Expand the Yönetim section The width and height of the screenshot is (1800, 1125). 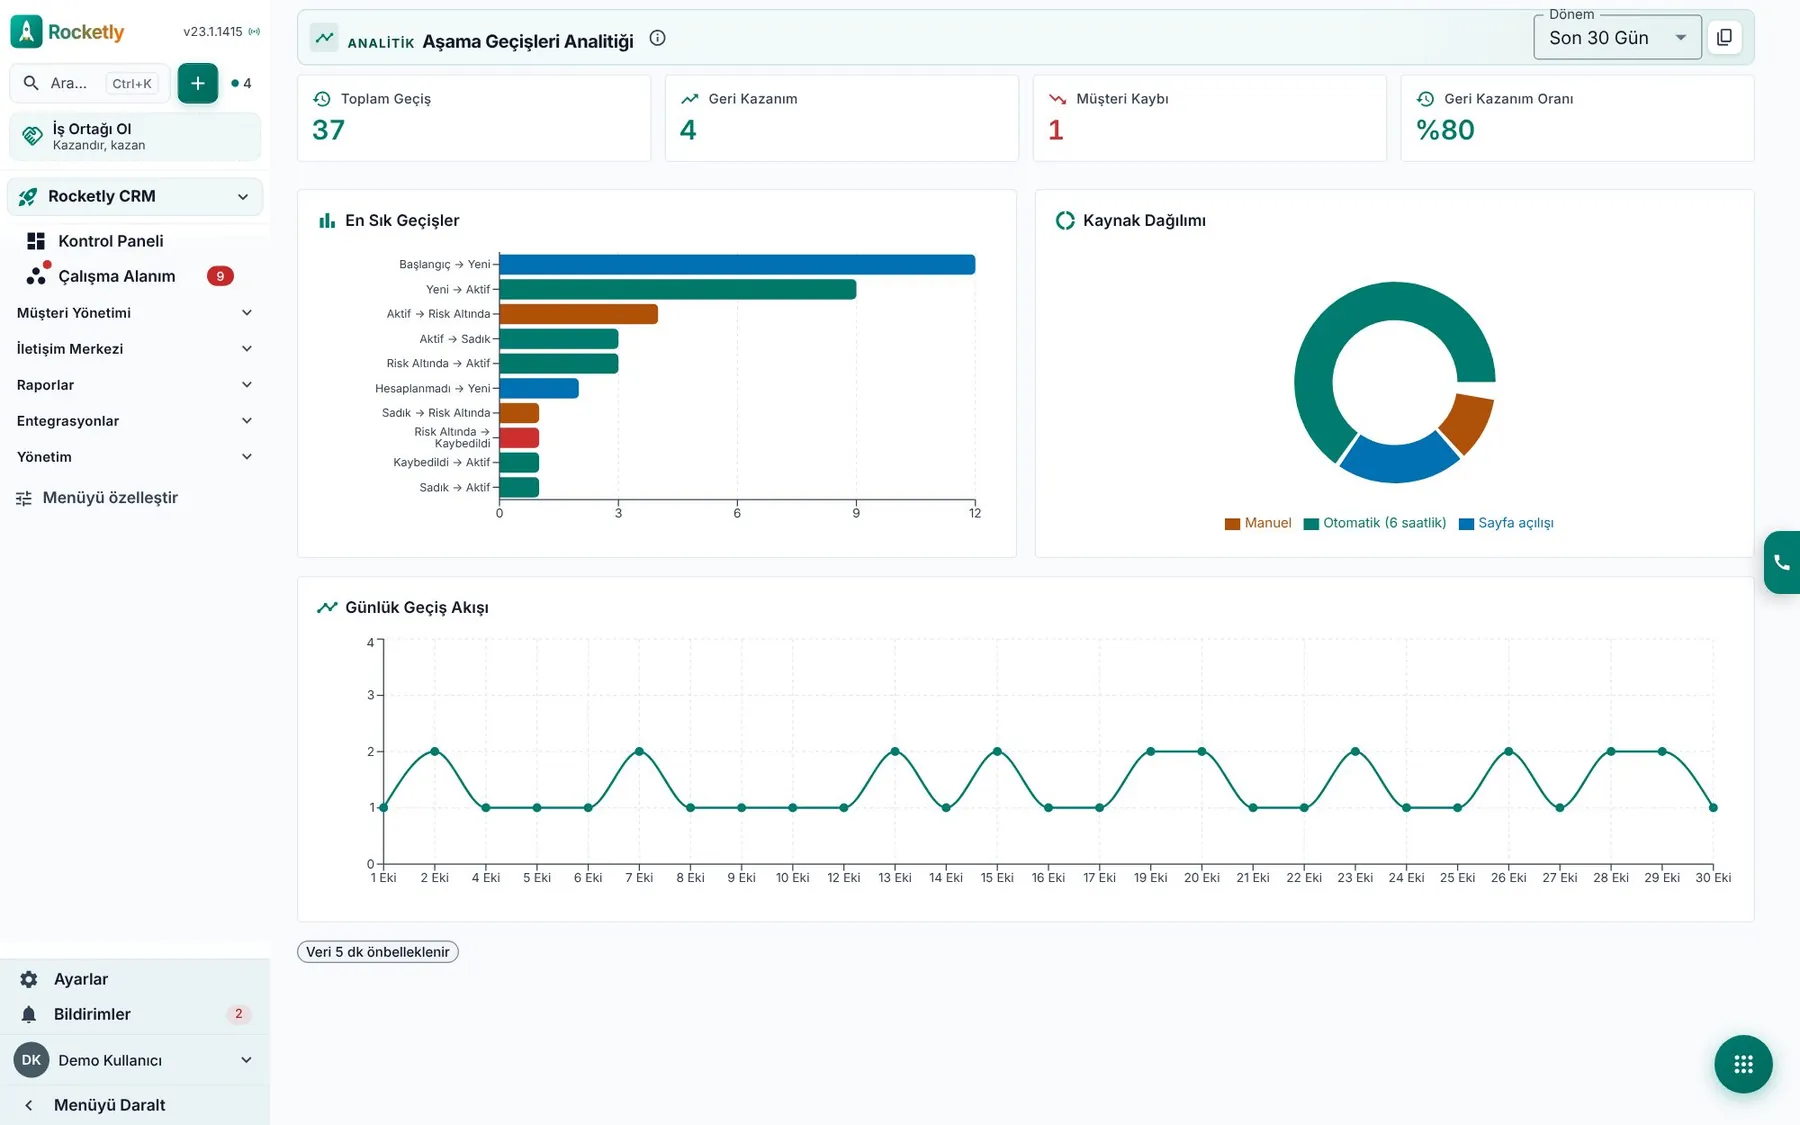tap(135, 457)
